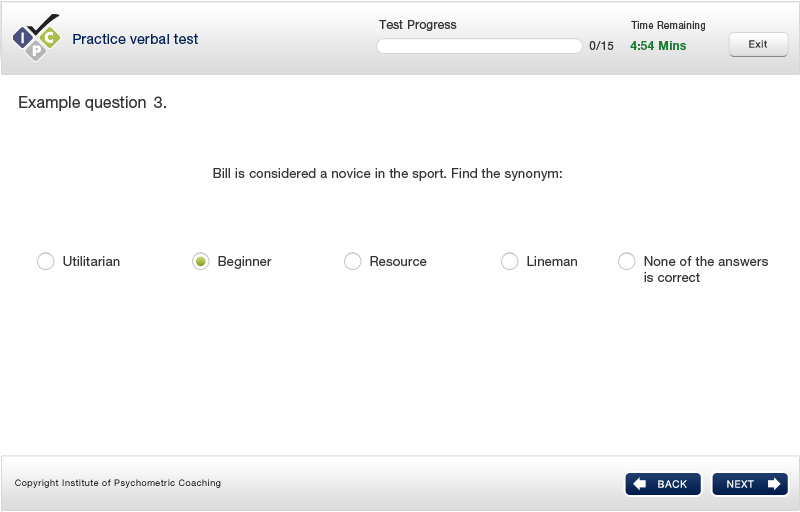
Task: Click the Example question 3 heading
Action: (x=92, y=103)
